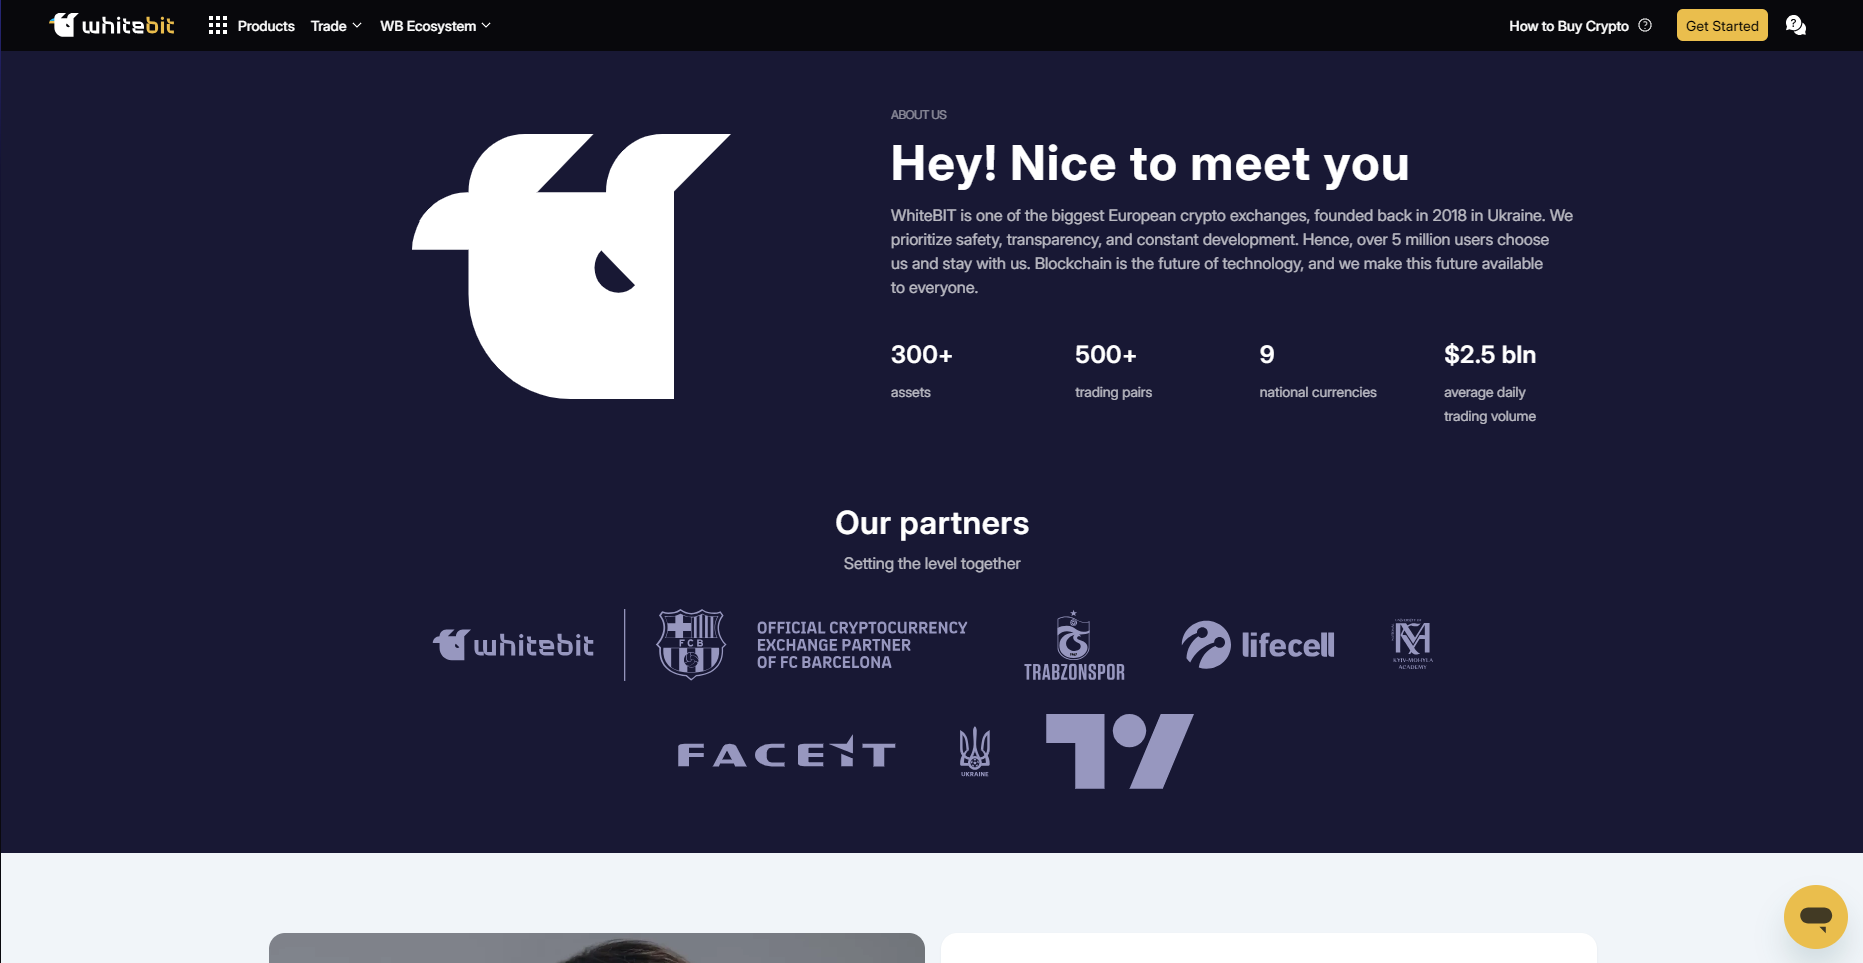Click the WhiteBIT partner logo

pyautogui.click(x=513, y=645)
